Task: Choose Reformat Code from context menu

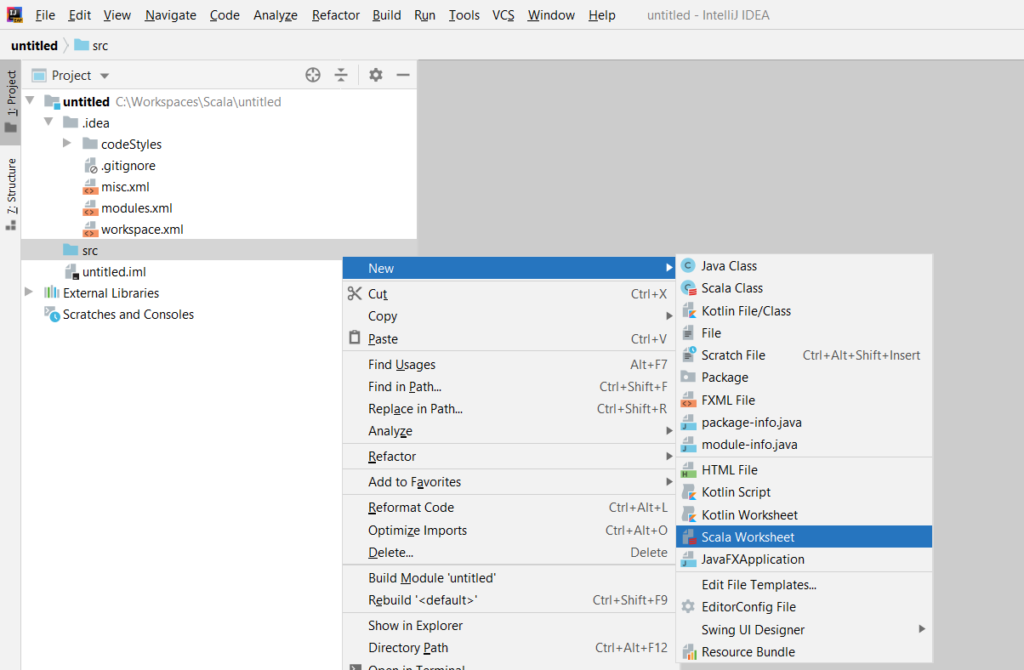Action: 509,507
